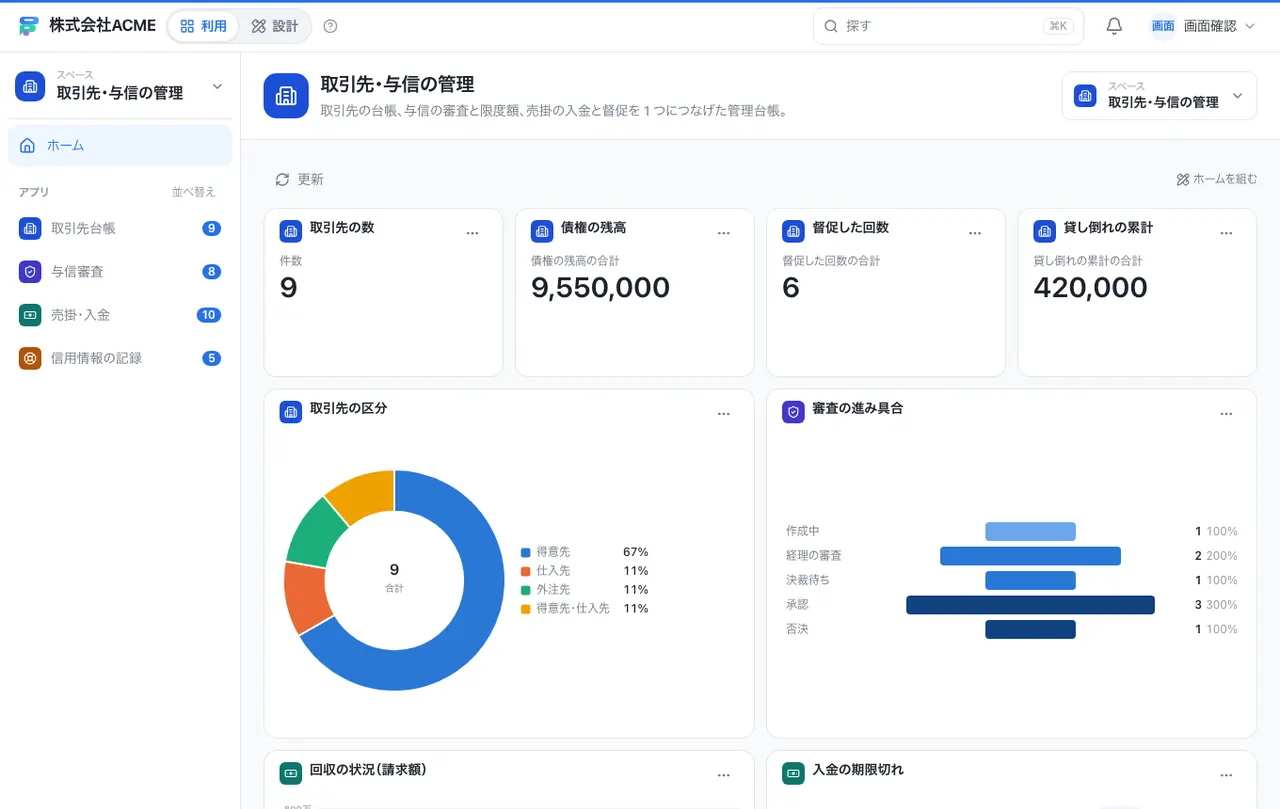Click the 承認 bar in funnel chart
1280x809 pixels.
1030,605
